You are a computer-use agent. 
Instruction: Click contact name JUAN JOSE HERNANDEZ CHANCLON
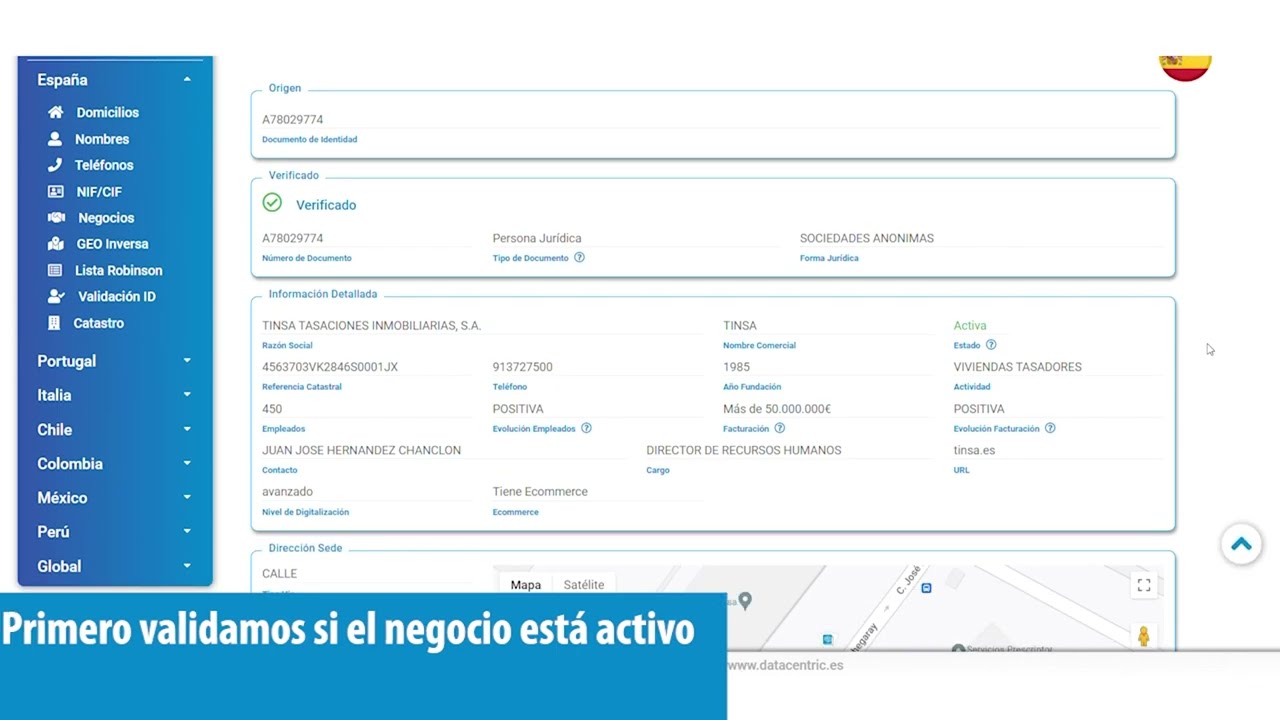(362, 450)
